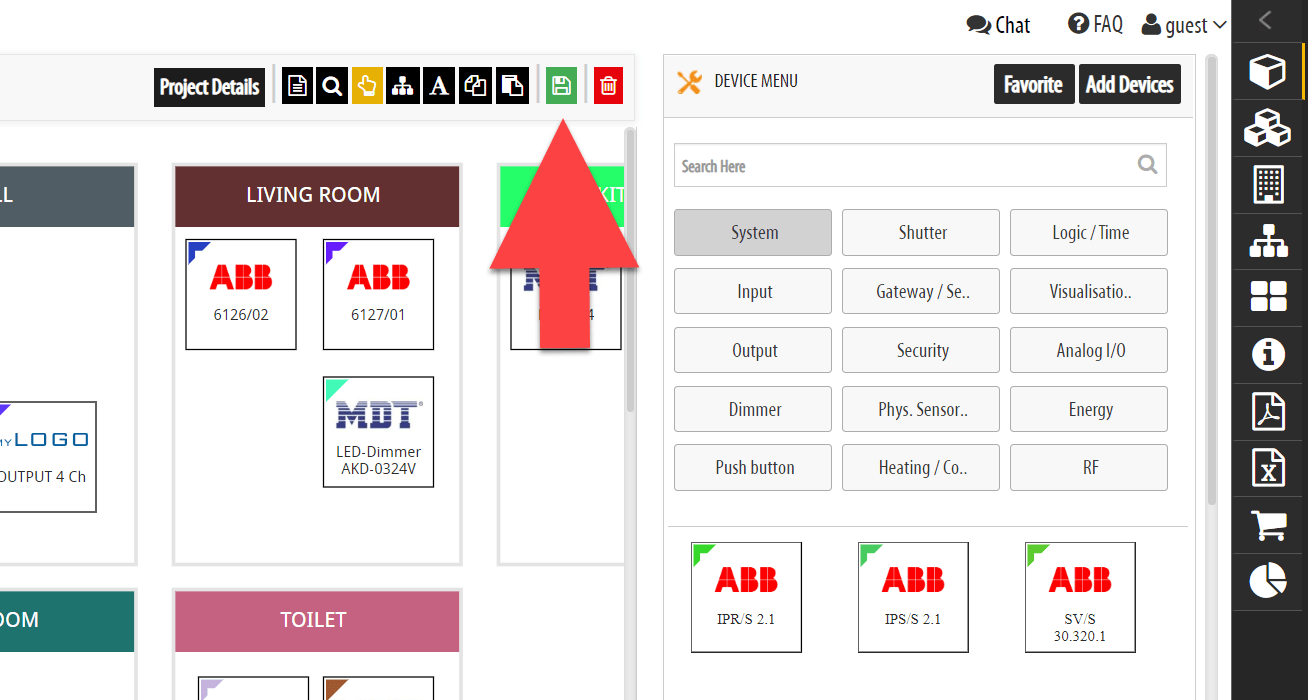Click the text 'A' tool icon
Screen dimensions: 1308x700
(x=438, y=86)
